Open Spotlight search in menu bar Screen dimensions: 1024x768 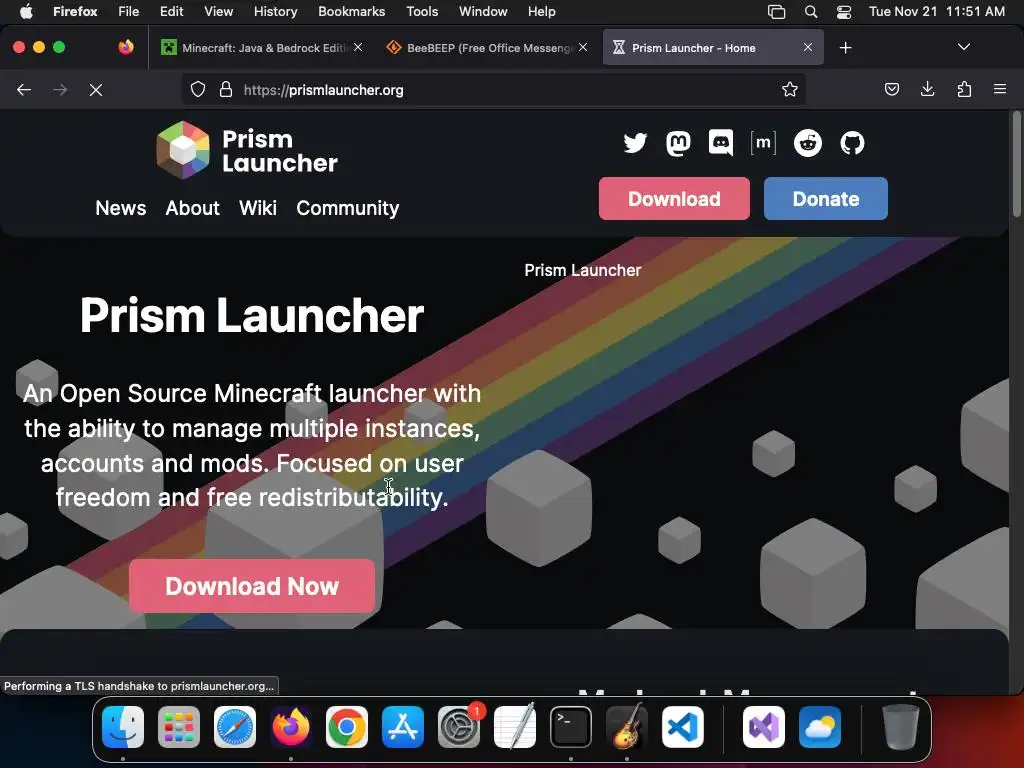point(810,11)
